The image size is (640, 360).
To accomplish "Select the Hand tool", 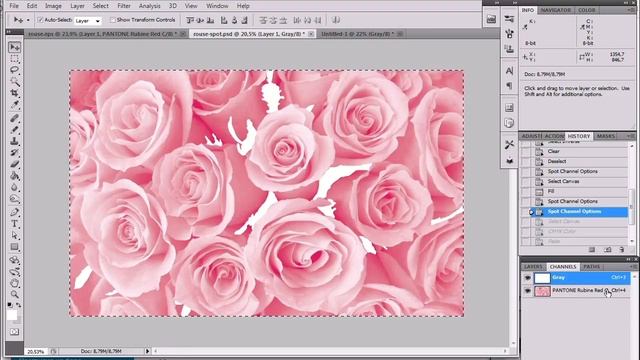I will pyautogui.click(x=15, y=283).
